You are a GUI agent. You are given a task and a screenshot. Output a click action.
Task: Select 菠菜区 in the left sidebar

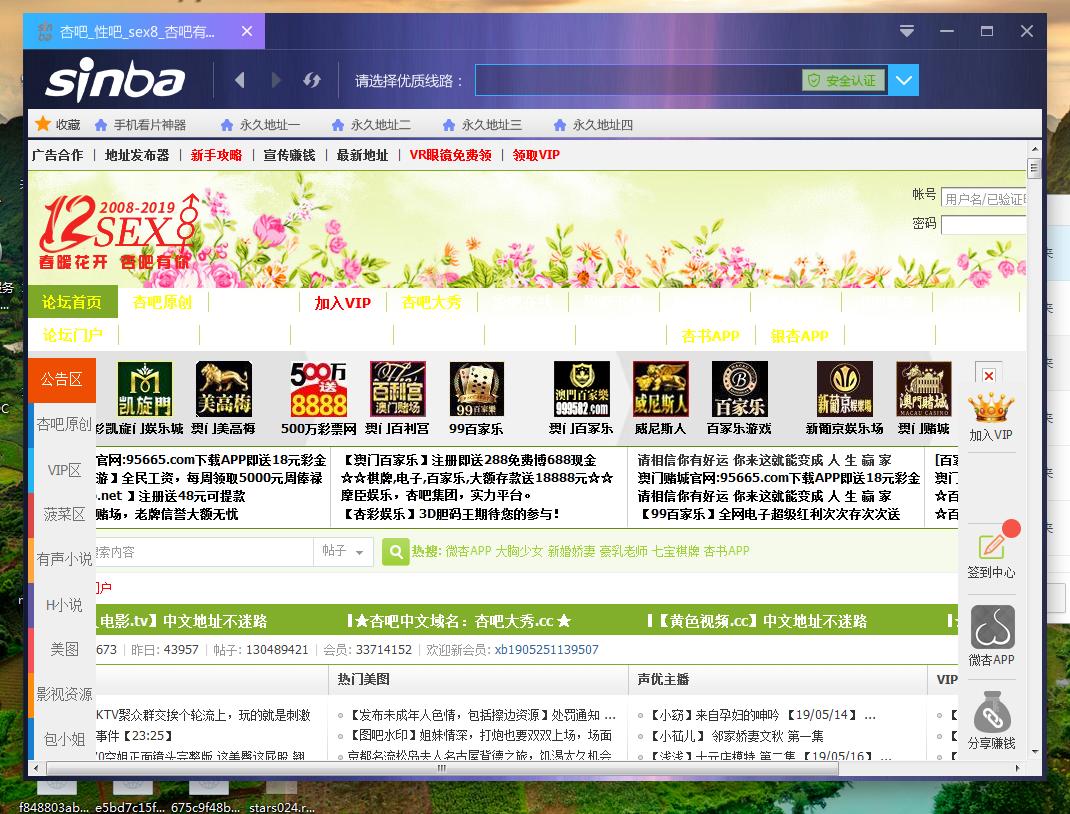[x=63, y=514]
